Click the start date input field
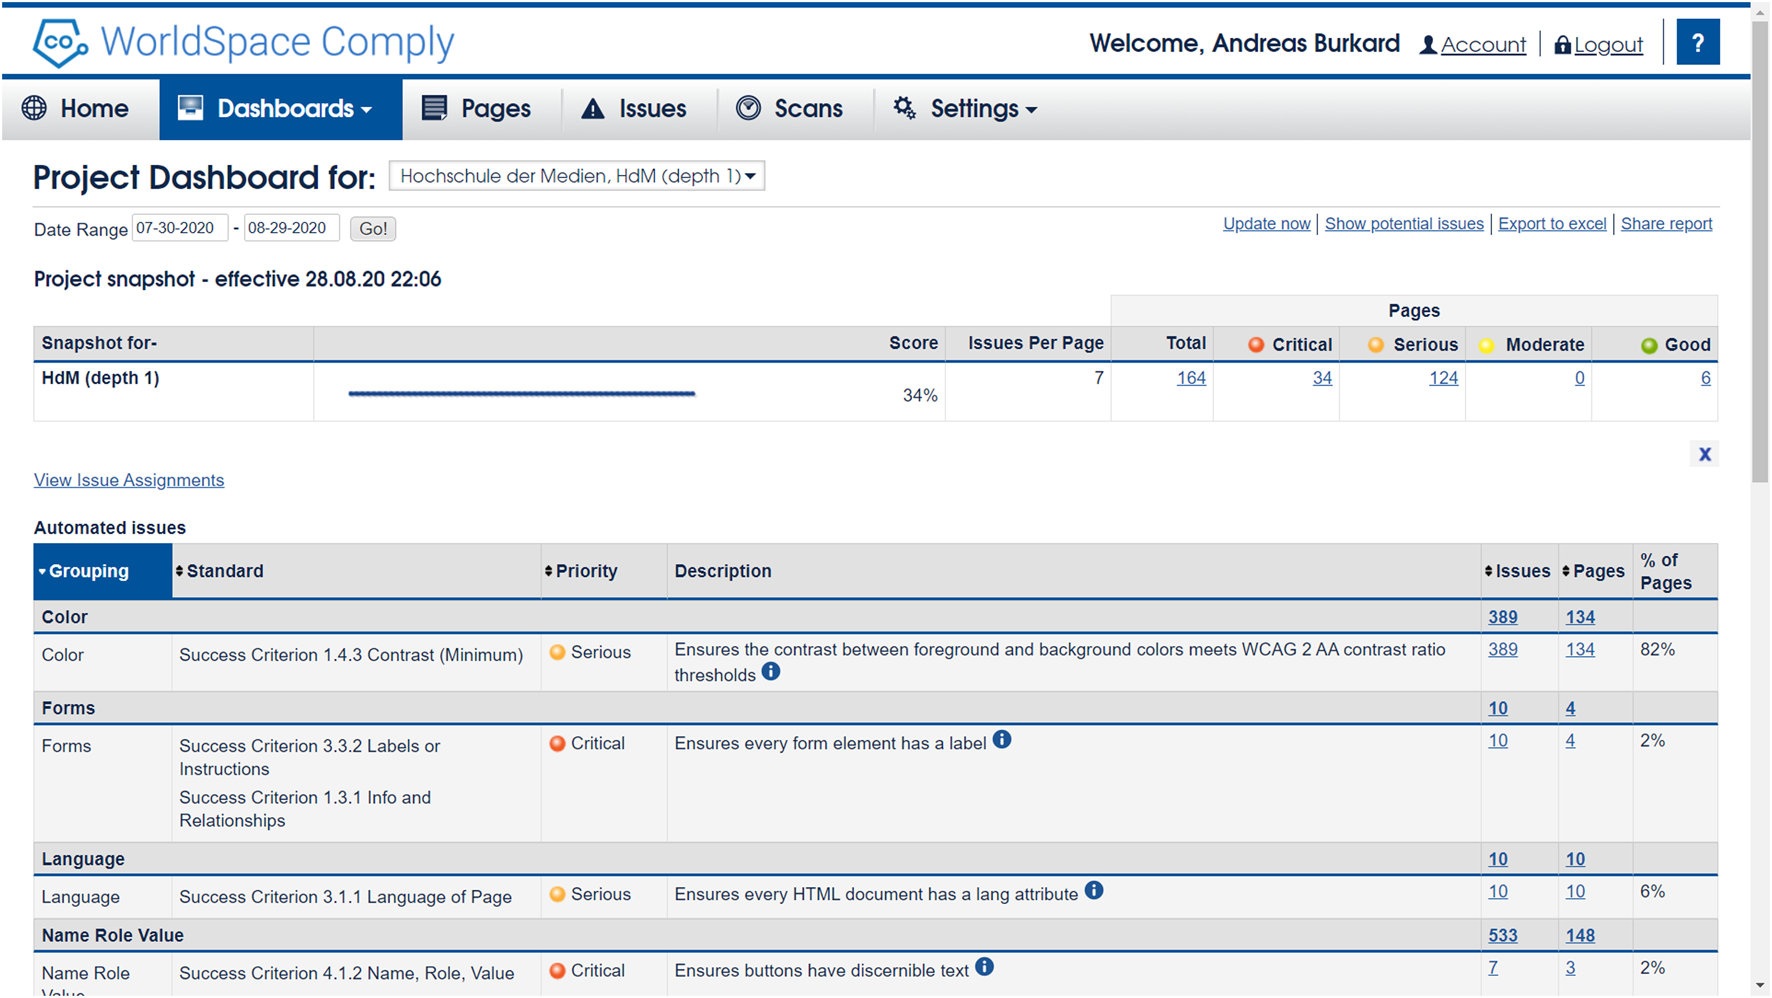 tap(179, 228)
